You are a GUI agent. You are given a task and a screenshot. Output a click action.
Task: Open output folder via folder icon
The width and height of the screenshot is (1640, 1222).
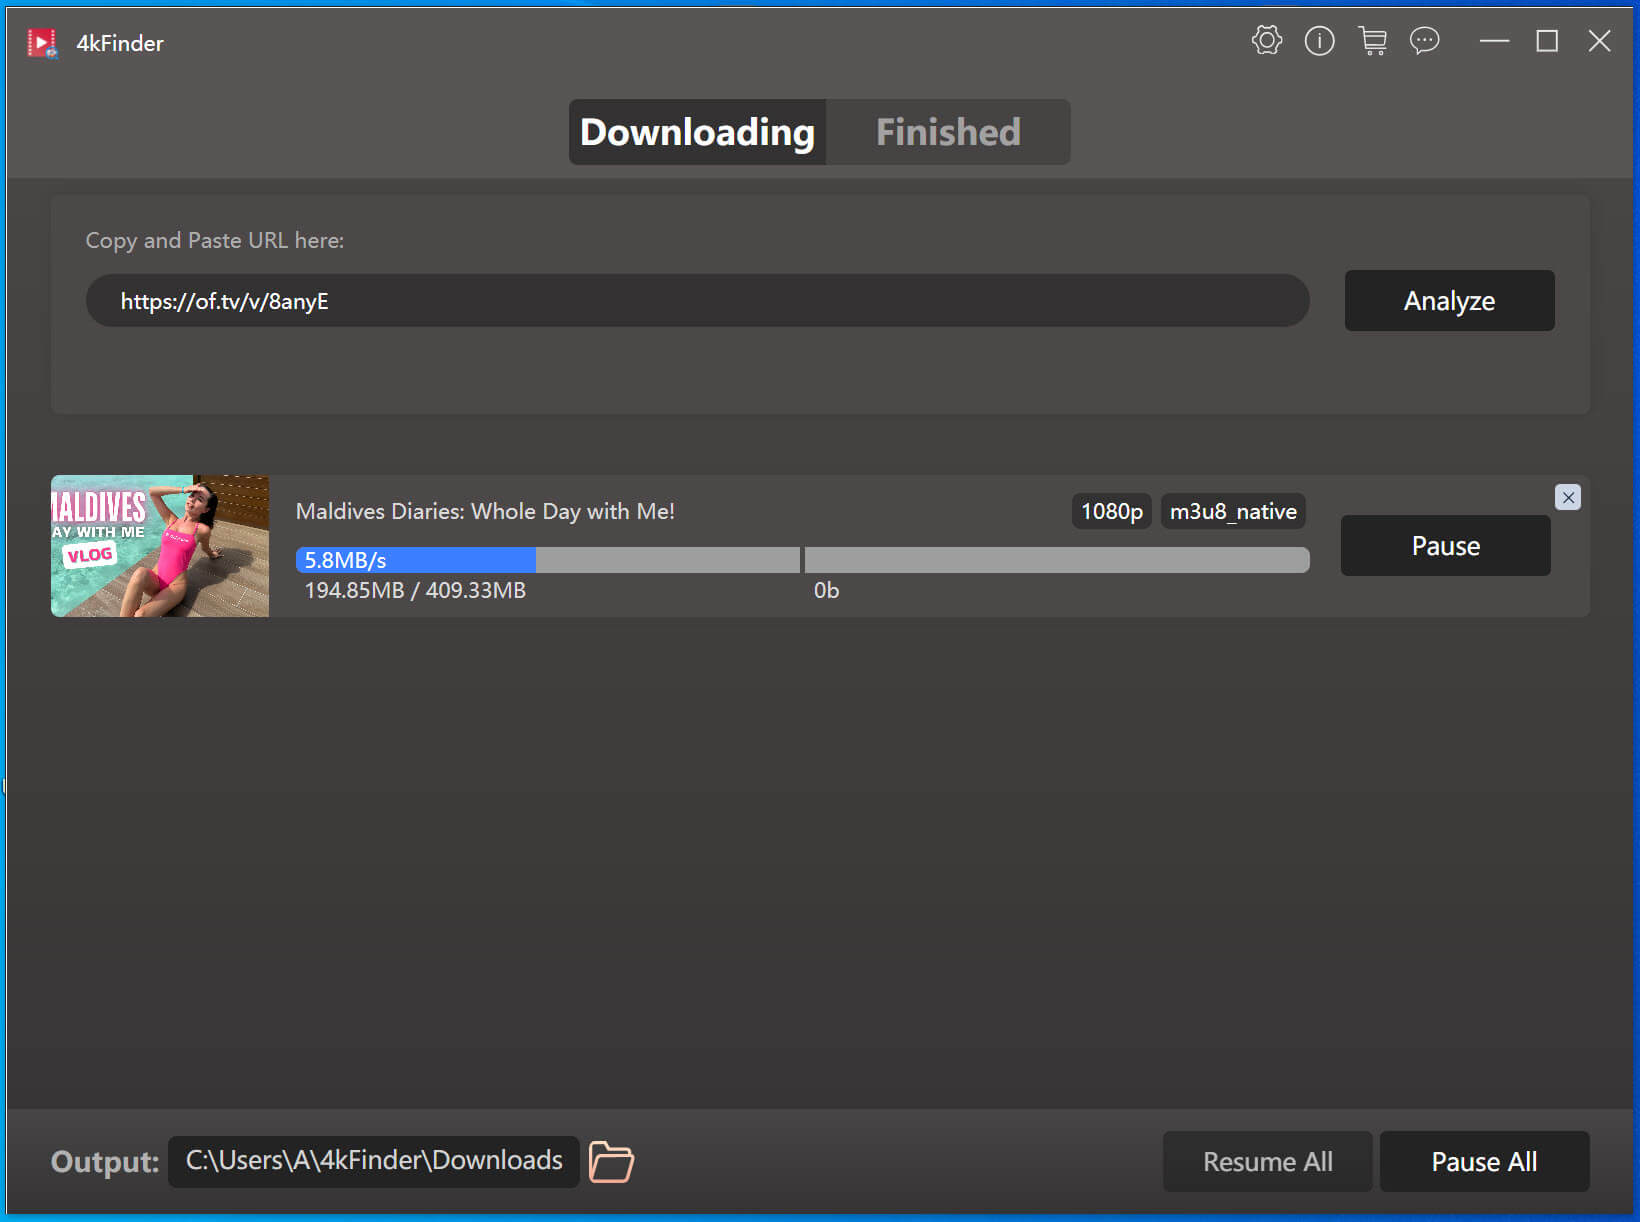click(611, 1161)
